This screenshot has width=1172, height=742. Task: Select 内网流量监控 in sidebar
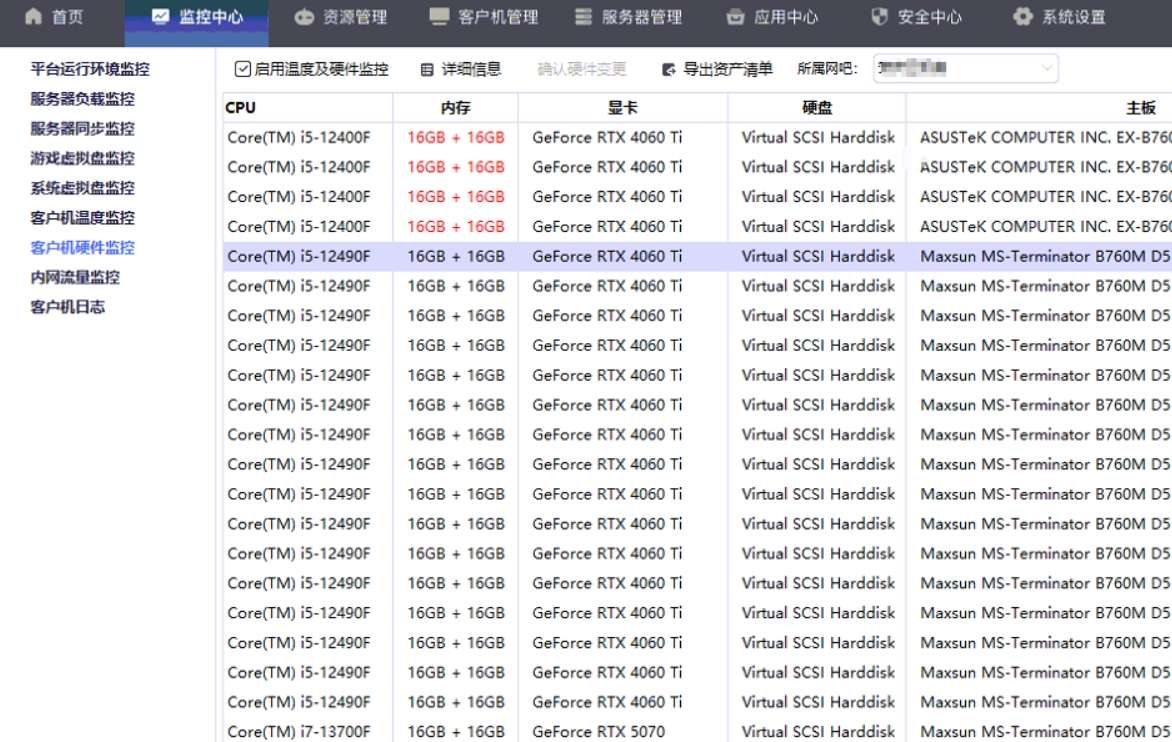(75, 277)
